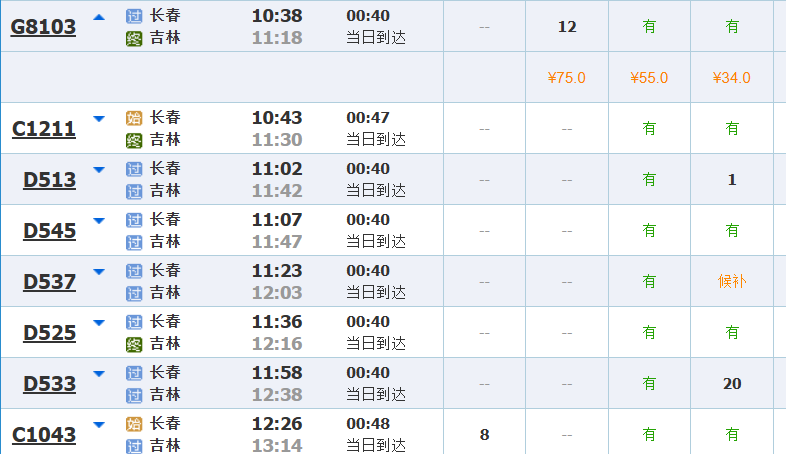Show details arrow for train D537

pos(98,271)
